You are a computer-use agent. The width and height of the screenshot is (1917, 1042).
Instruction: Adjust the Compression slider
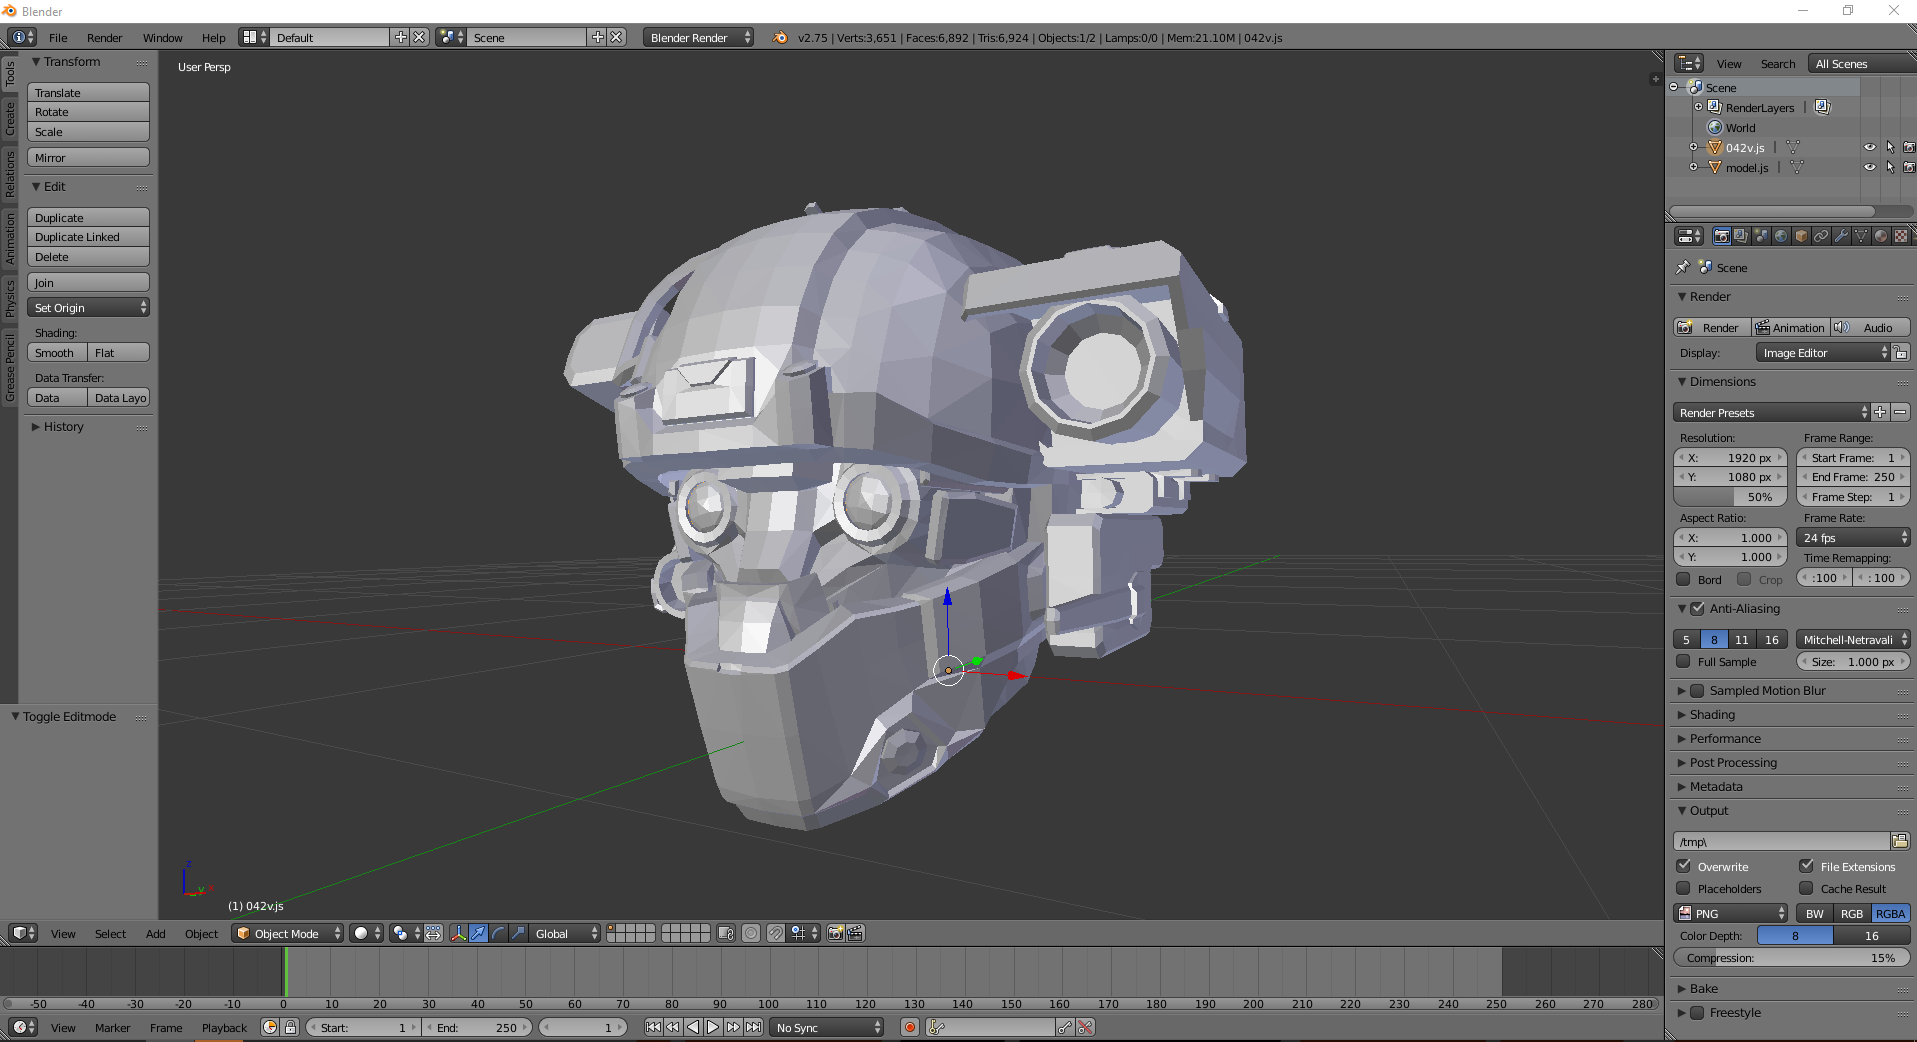pos(1790,957)
